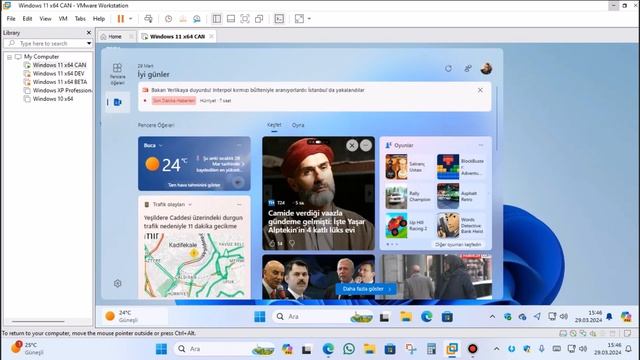Open Oyunlar widget more options
This screenshot has width=640, height=360.
tap(481, 145)
